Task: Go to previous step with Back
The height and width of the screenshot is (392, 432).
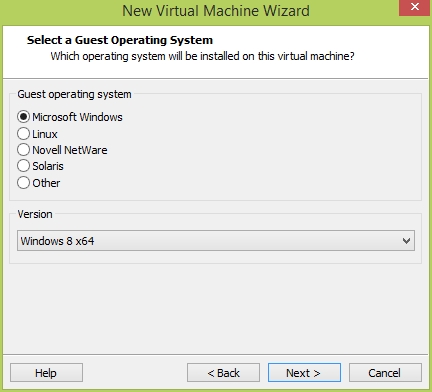Action: pos(223,373)
